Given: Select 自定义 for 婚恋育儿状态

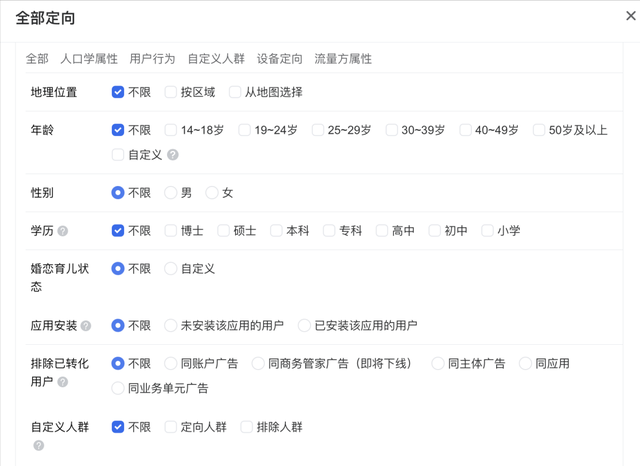Looking at the screenshot, I should coord(171,269).
